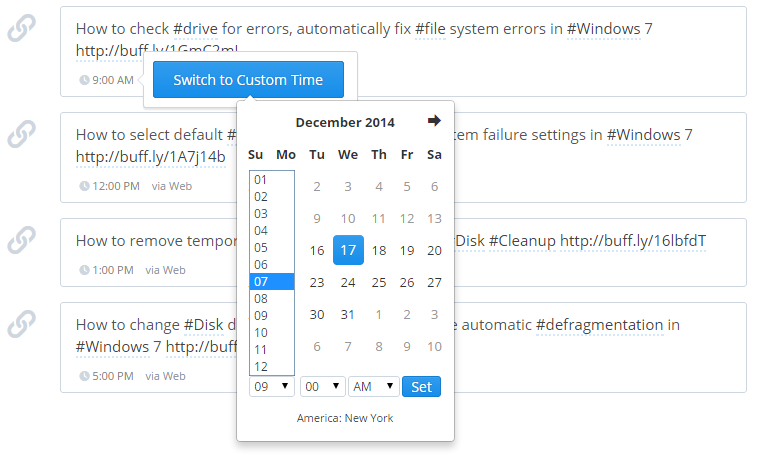
Task: Click the Set button
Action: click(x=421, y=386)
